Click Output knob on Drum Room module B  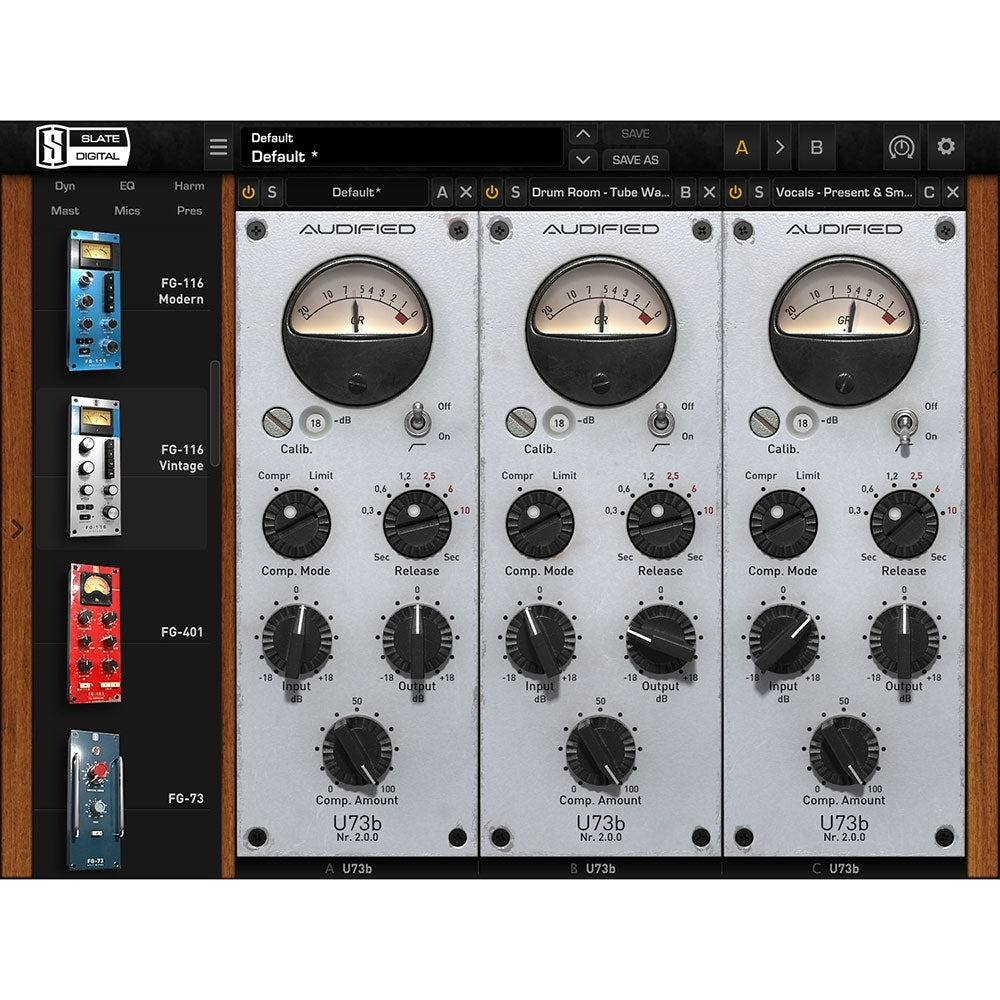661,639
